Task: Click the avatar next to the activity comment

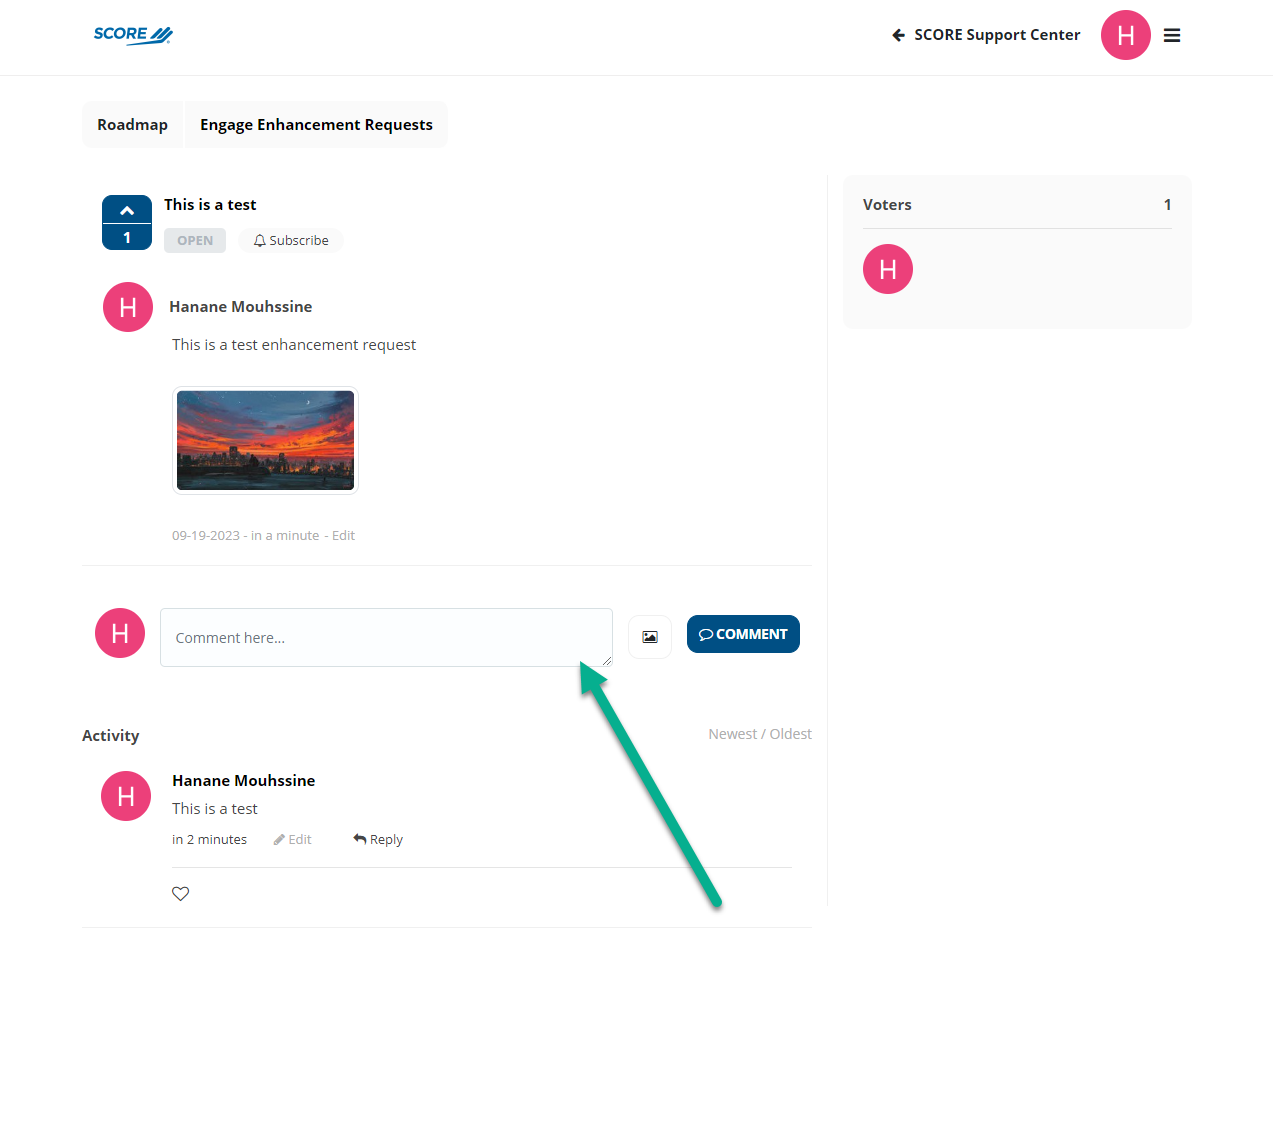Action: (126, 796)
